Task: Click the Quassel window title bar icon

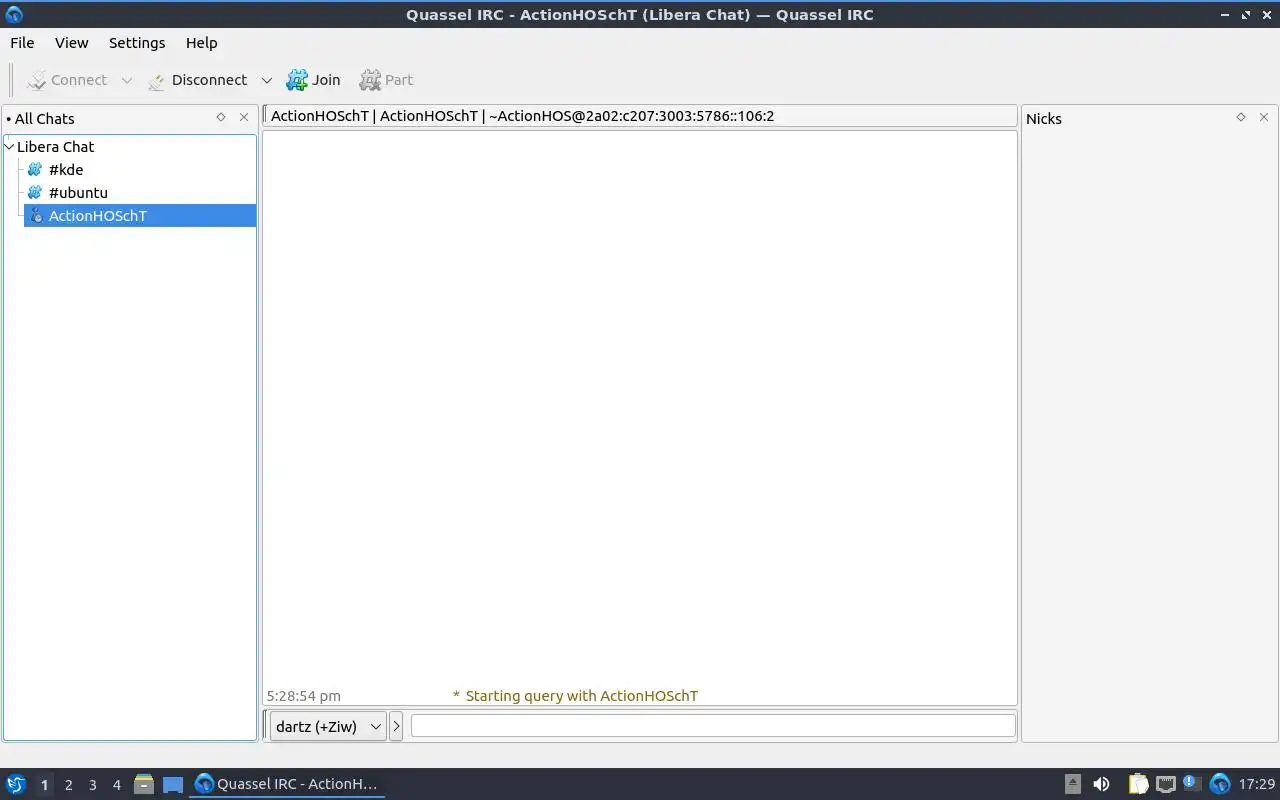Action: point(14,14)
